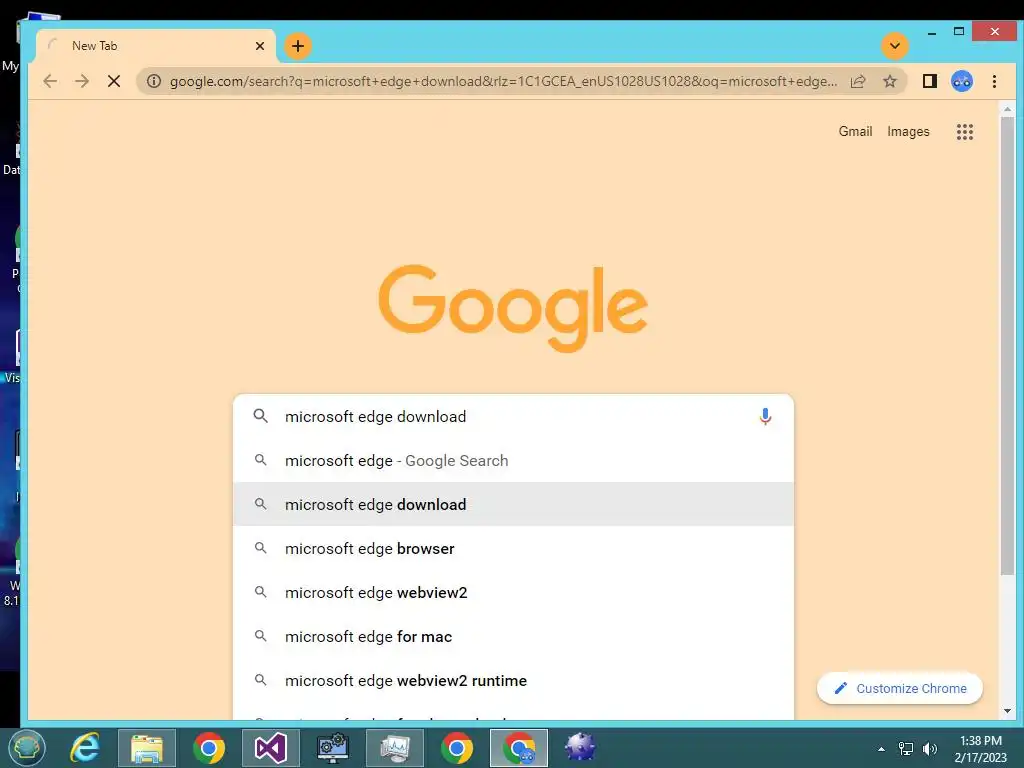Open Chrome's three-dot menu
The image size is (1024, 768).
coord(994,82)
